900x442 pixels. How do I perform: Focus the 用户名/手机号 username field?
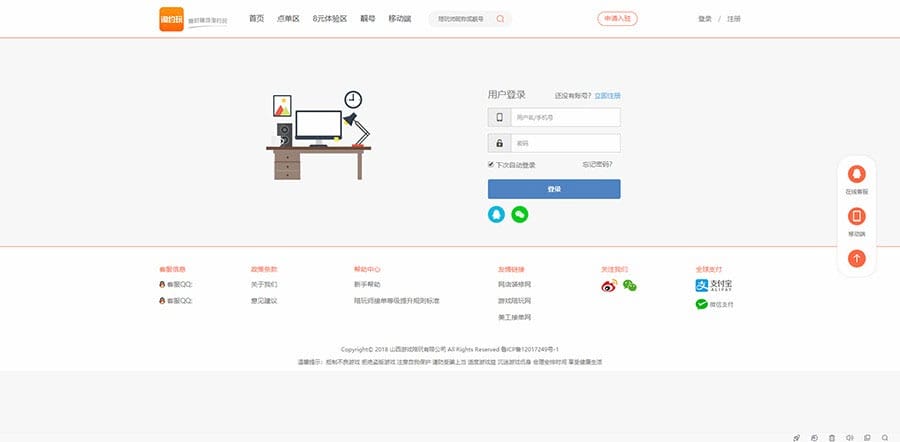565,117
